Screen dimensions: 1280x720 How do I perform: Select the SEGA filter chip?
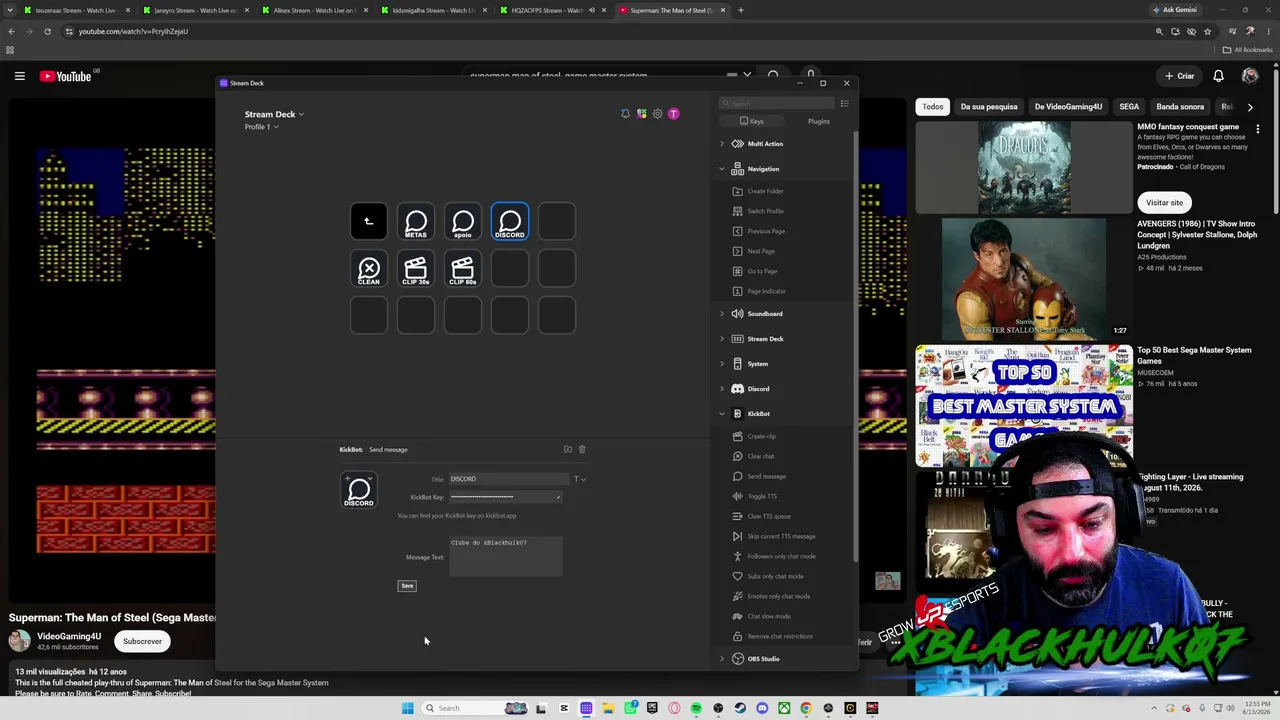pos(1129,107)
